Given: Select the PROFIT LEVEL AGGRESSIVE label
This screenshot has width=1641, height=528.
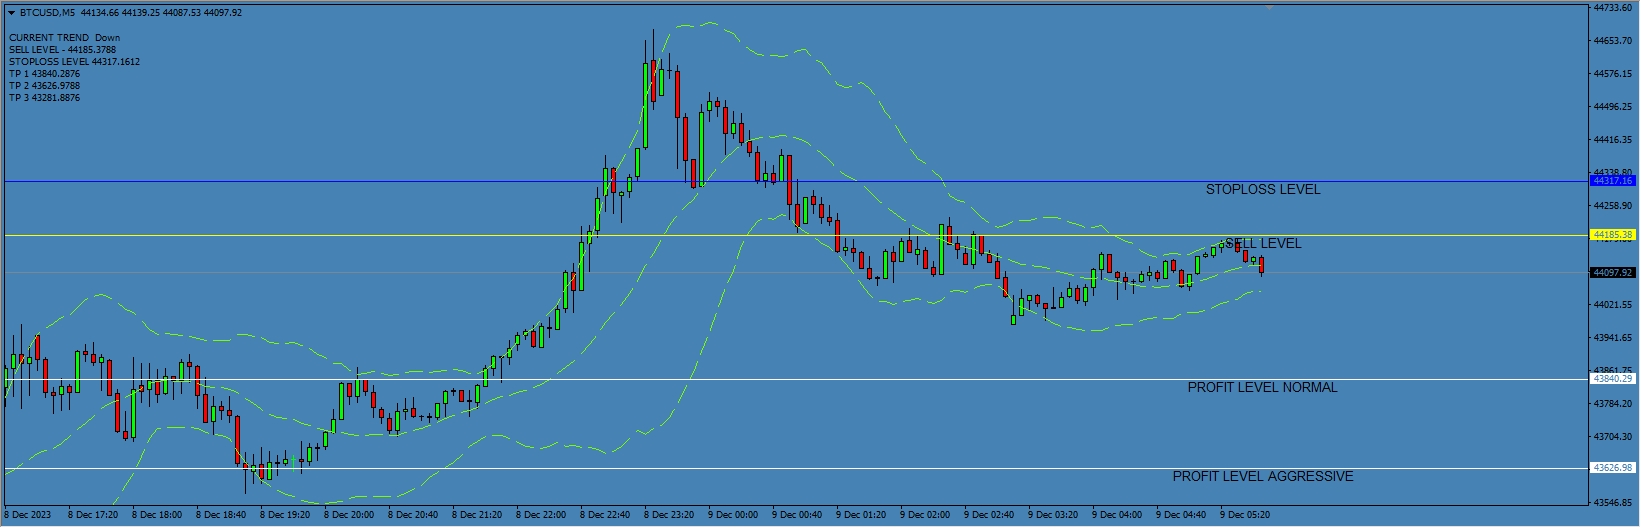Looking at the screenshot, I should [1263, 476].
